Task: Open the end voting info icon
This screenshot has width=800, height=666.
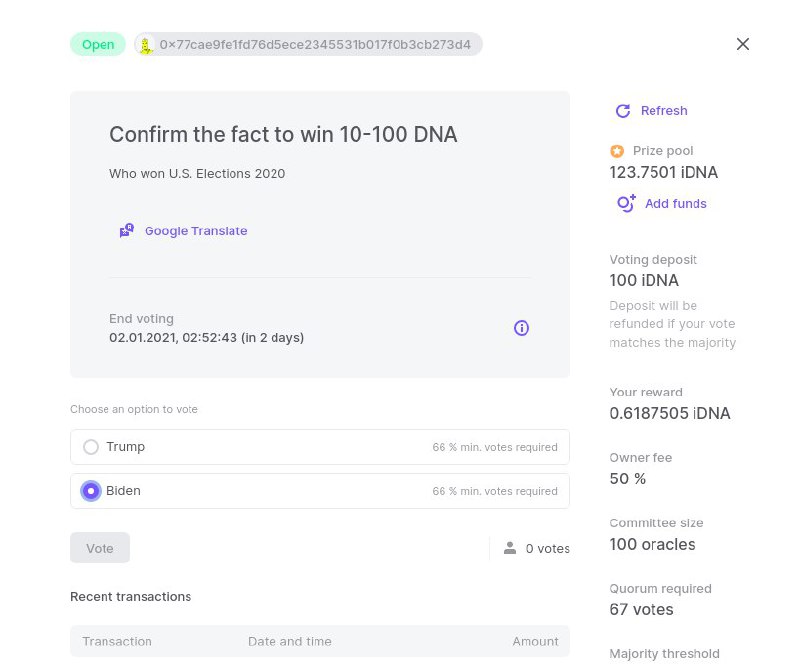Action: click(x=521, y=328)
